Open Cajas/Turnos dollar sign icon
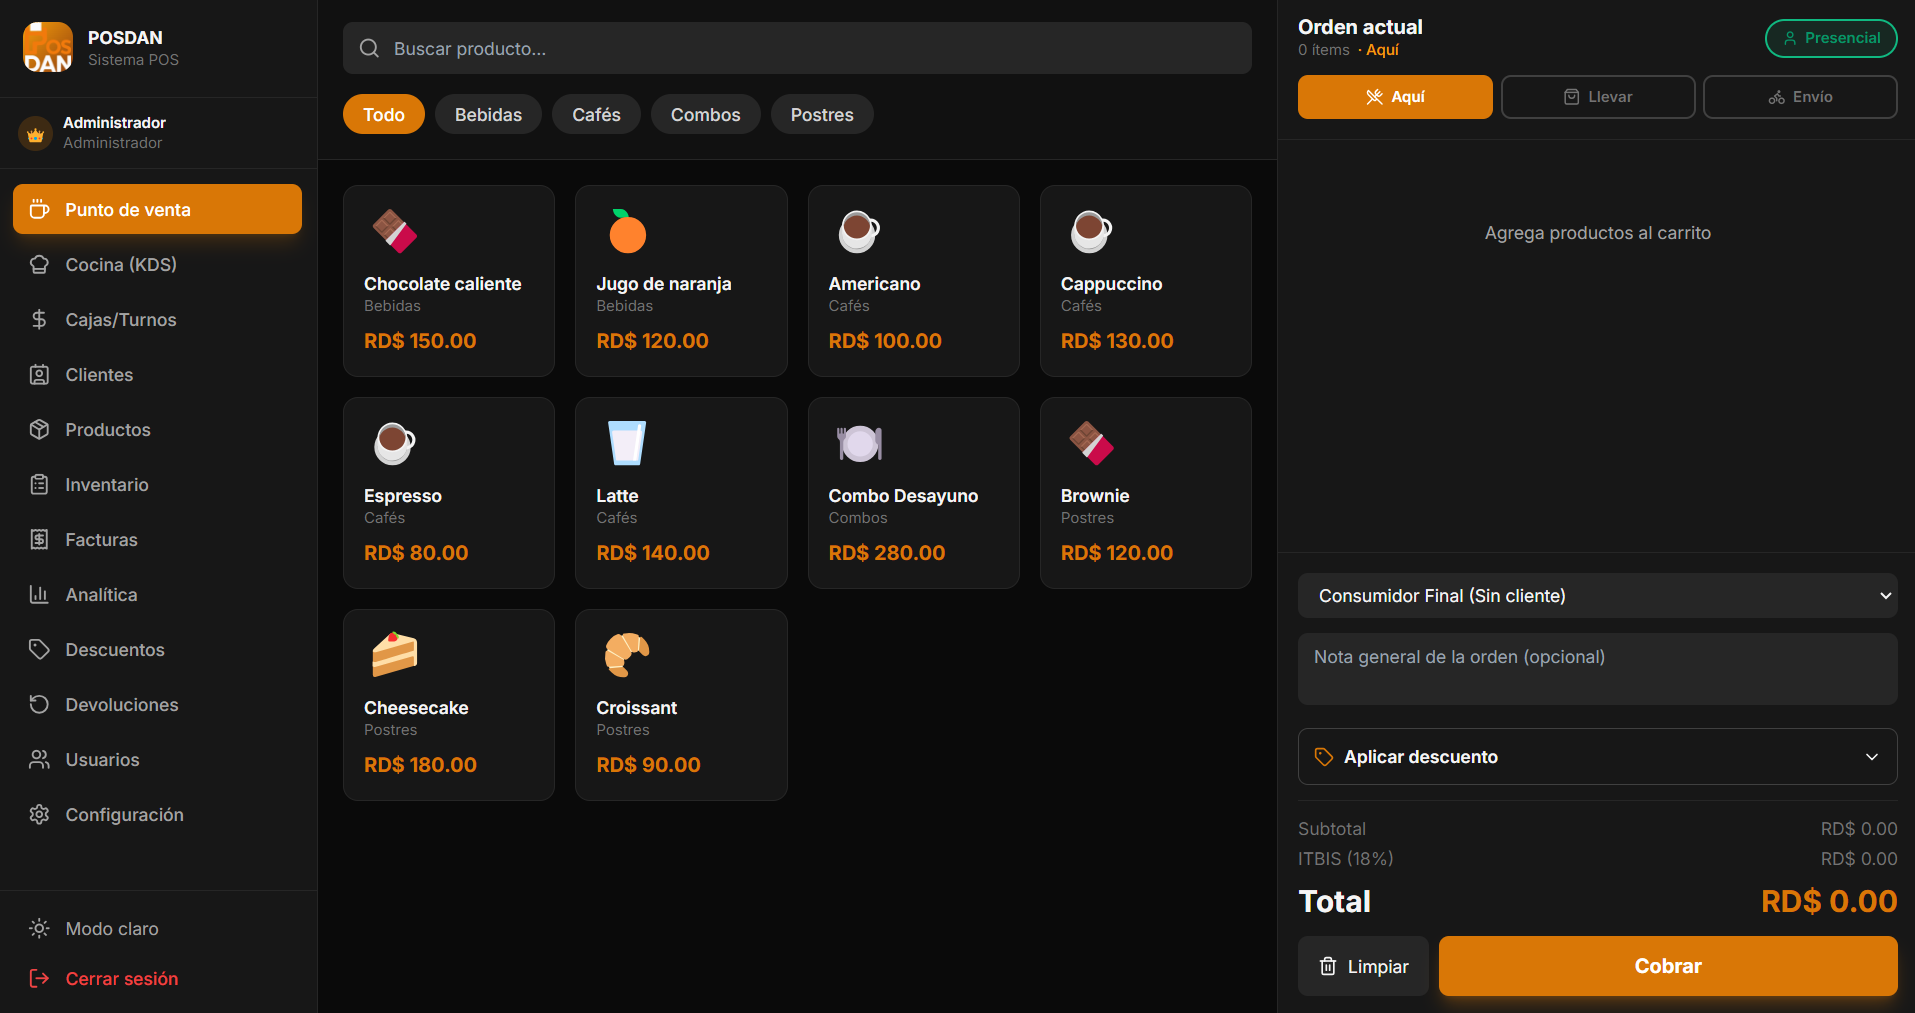The height and width of the screenshot is (1013, 1915). pos(39,320)
